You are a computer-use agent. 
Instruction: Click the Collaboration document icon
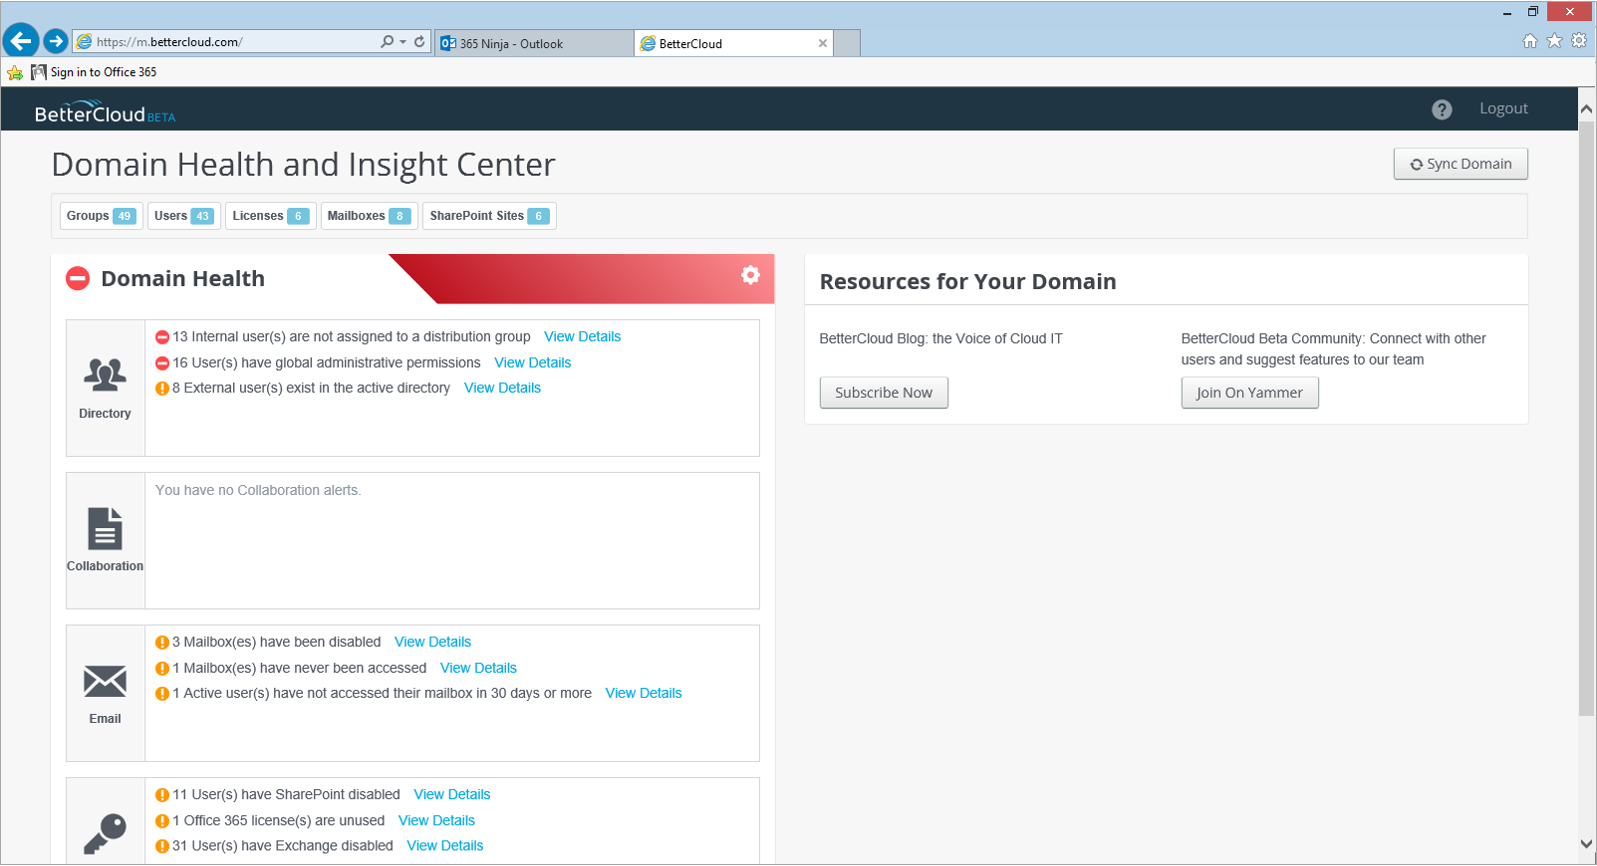pos(105,528)
